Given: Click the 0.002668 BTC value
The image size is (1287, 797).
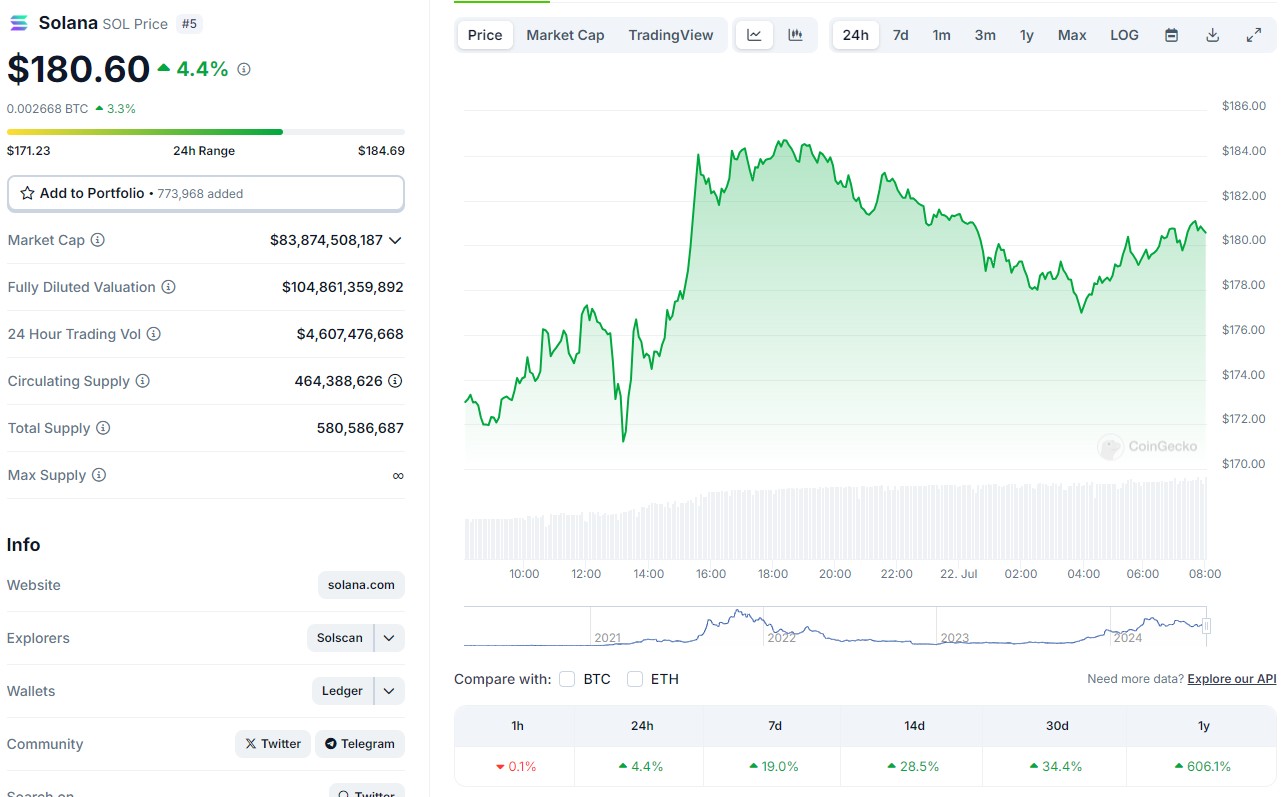Looking at the screenshot, I should coord(48,108).
